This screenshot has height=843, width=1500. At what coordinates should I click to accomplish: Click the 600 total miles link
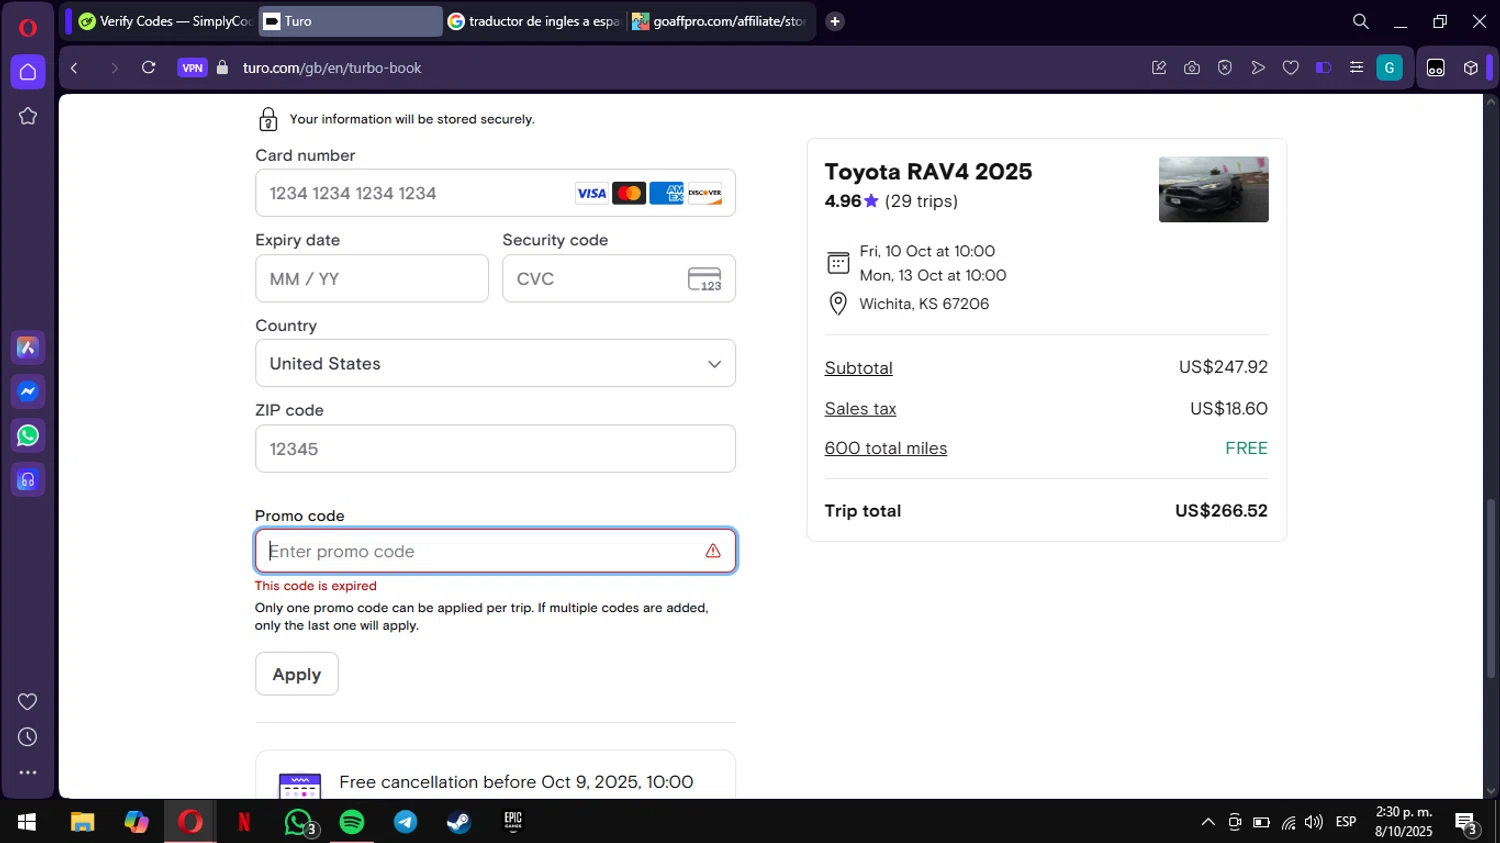[x=885, y=449]
